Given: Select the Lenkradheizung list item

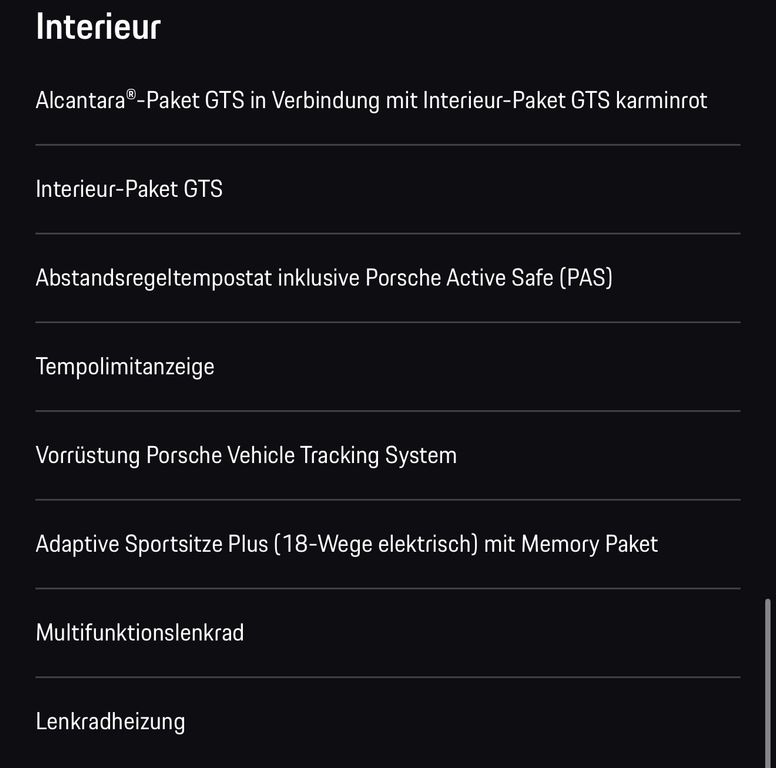Looking at the screenshot, I should tap(110, 722).
